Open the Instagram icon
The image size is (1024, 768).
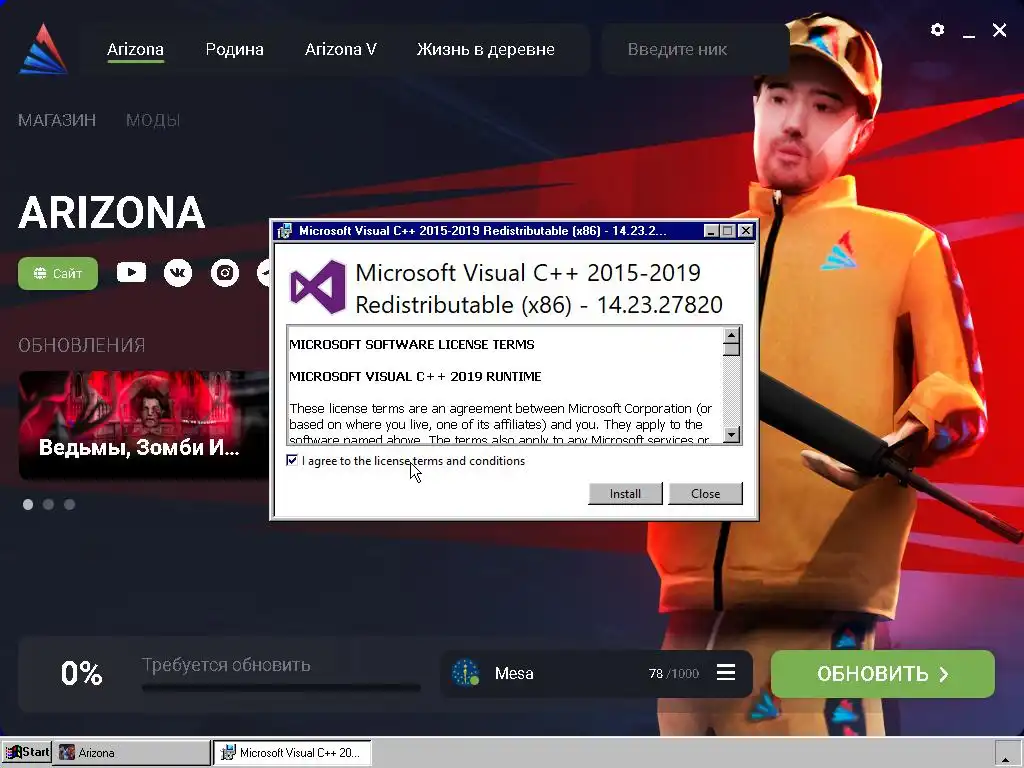tap(225, 272)
